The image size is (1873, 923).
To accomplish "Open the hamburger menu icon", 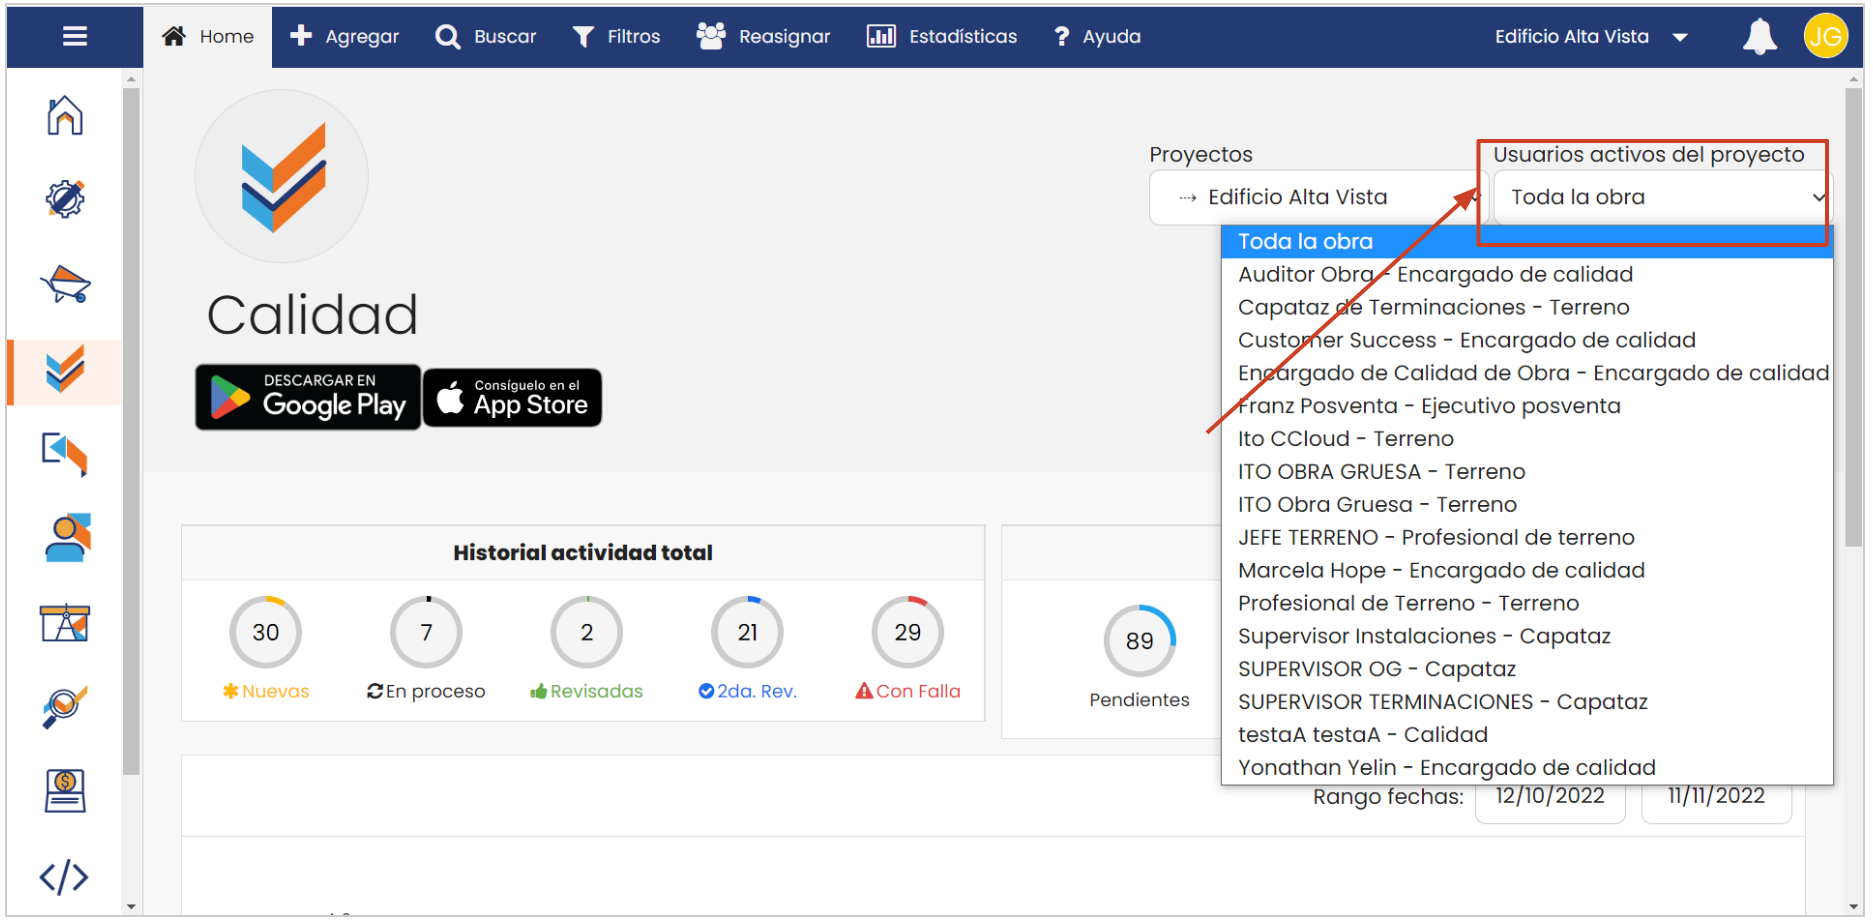I will tap(74, 37).
